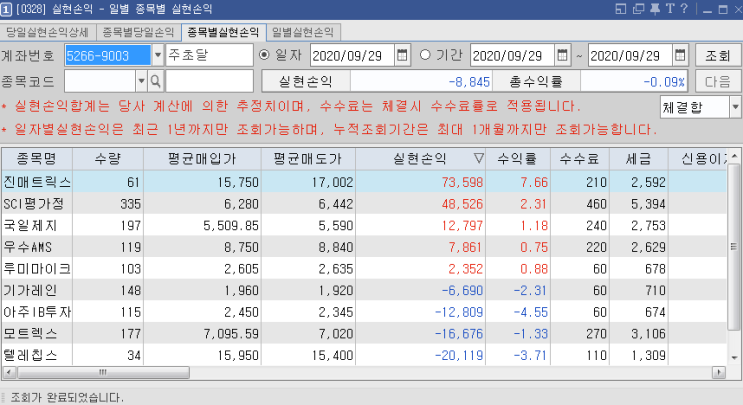Image resolution: width=743 pixels, height=405 pixels.
Task: Sort by 세금 column header
Action: click(x=639, y=158)
